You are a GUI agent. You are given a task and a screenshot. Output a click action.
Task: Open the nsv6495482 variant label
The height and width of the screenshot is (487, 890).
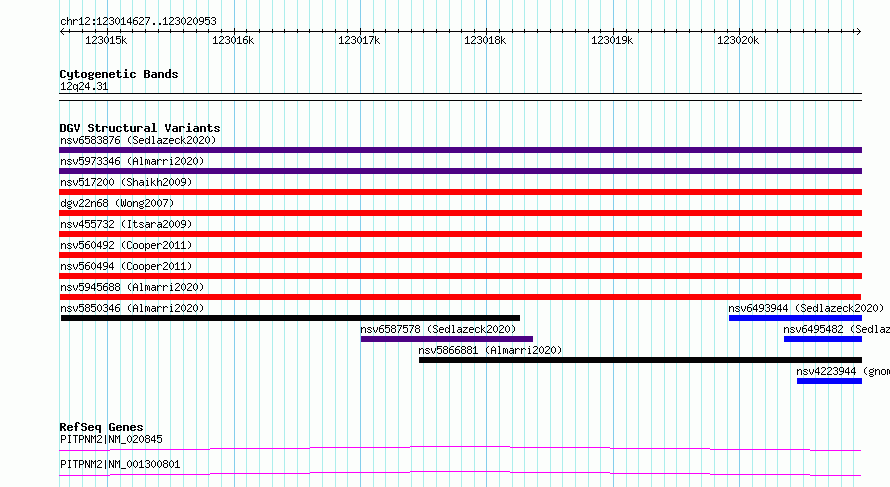pos(837,329)
